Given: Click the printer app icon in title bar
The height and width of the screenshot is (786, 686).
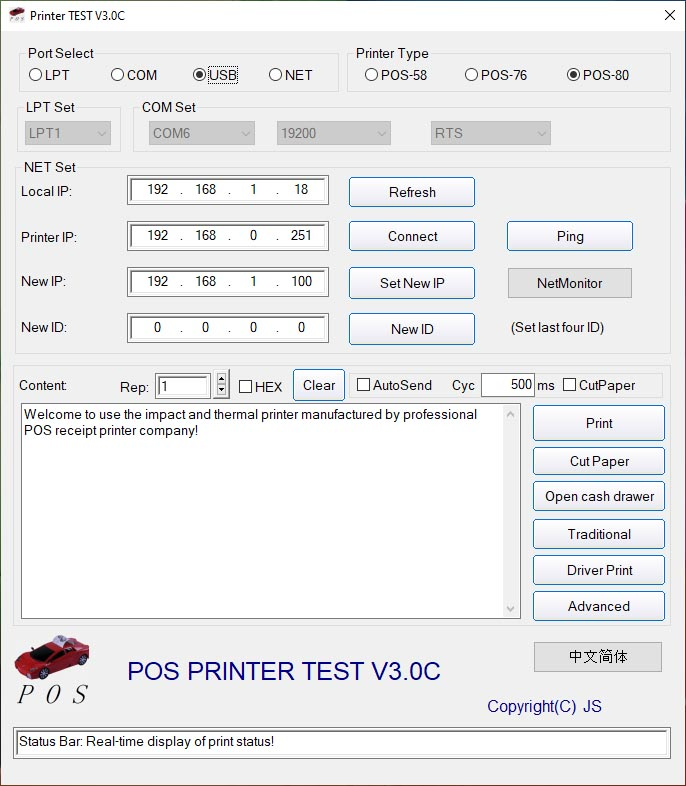Looking at the screenshot, I should pos(17,15).
